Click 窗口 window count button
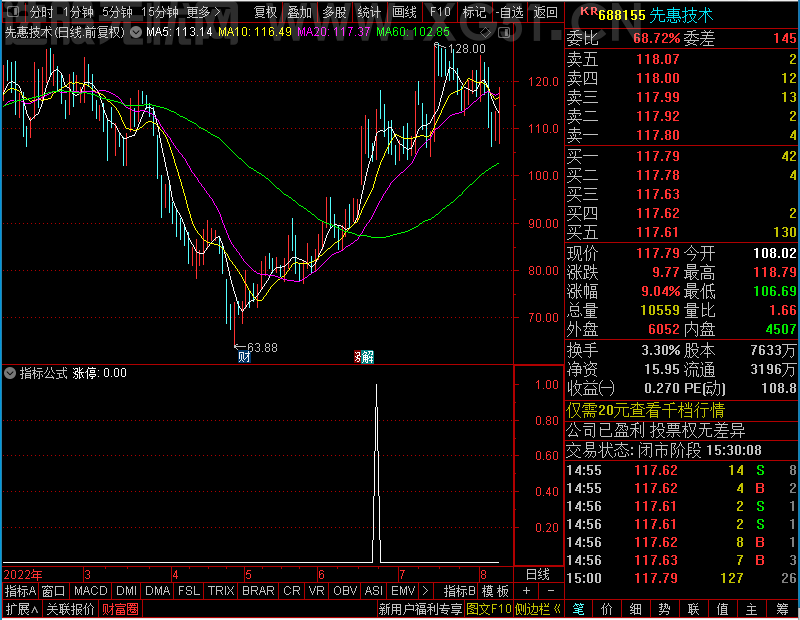Image resolution: width=800 pixels, height=620 pixels. (54, 591)
